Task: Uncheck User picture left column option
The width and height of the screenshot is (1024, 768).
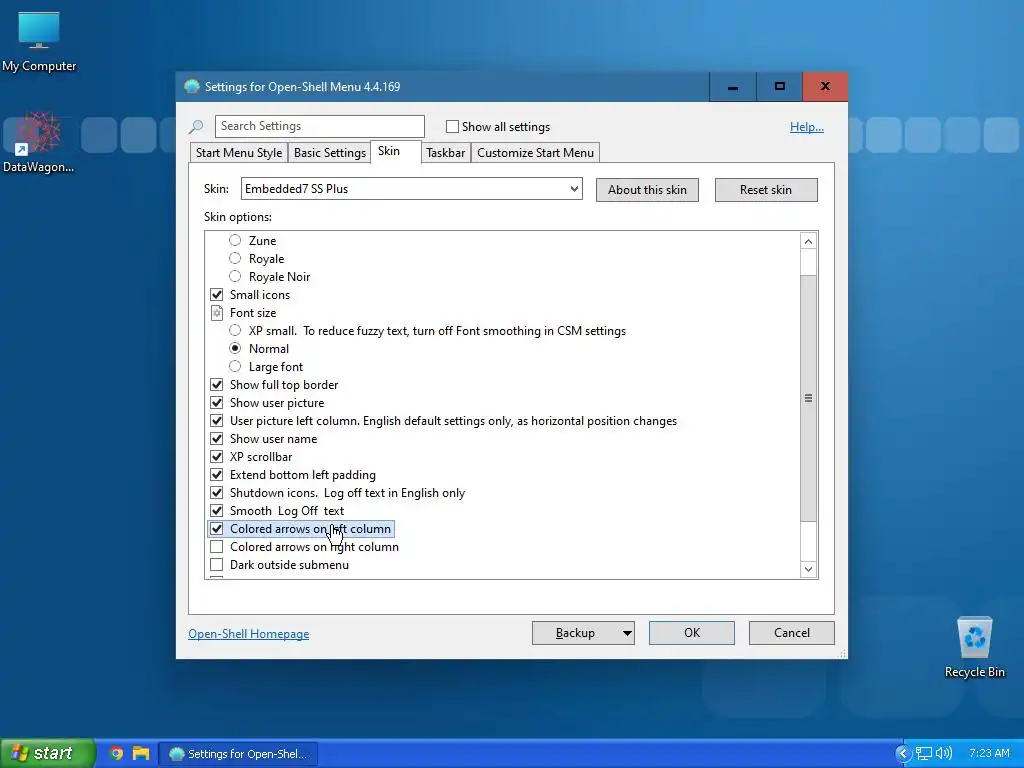Action: (217, 421)
